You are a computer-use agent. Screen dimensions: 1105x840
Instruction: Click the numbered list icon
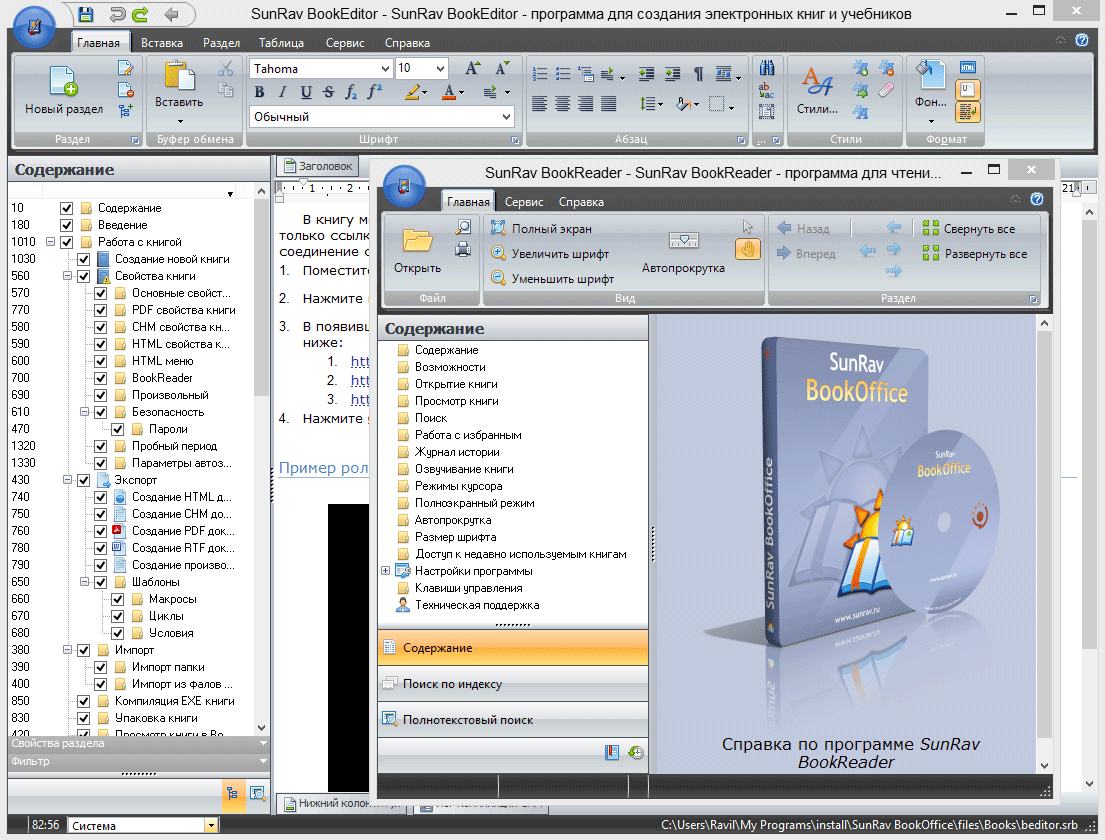pos(540,73)
